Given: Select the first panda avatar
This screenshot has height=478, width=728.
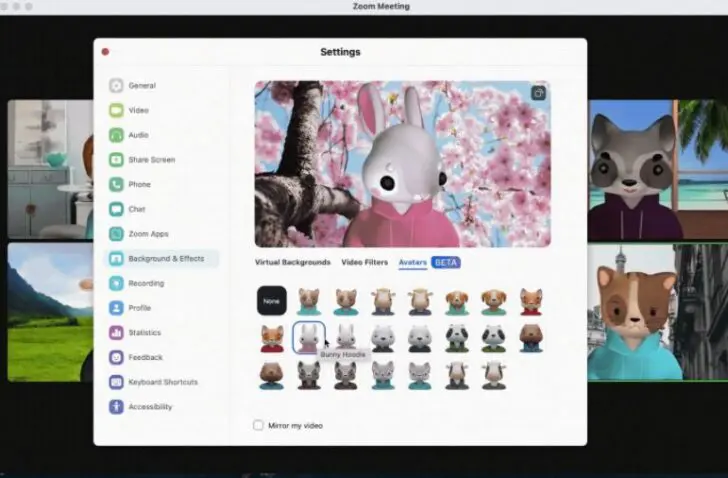Looking at the screenshot, I should 457,338.
